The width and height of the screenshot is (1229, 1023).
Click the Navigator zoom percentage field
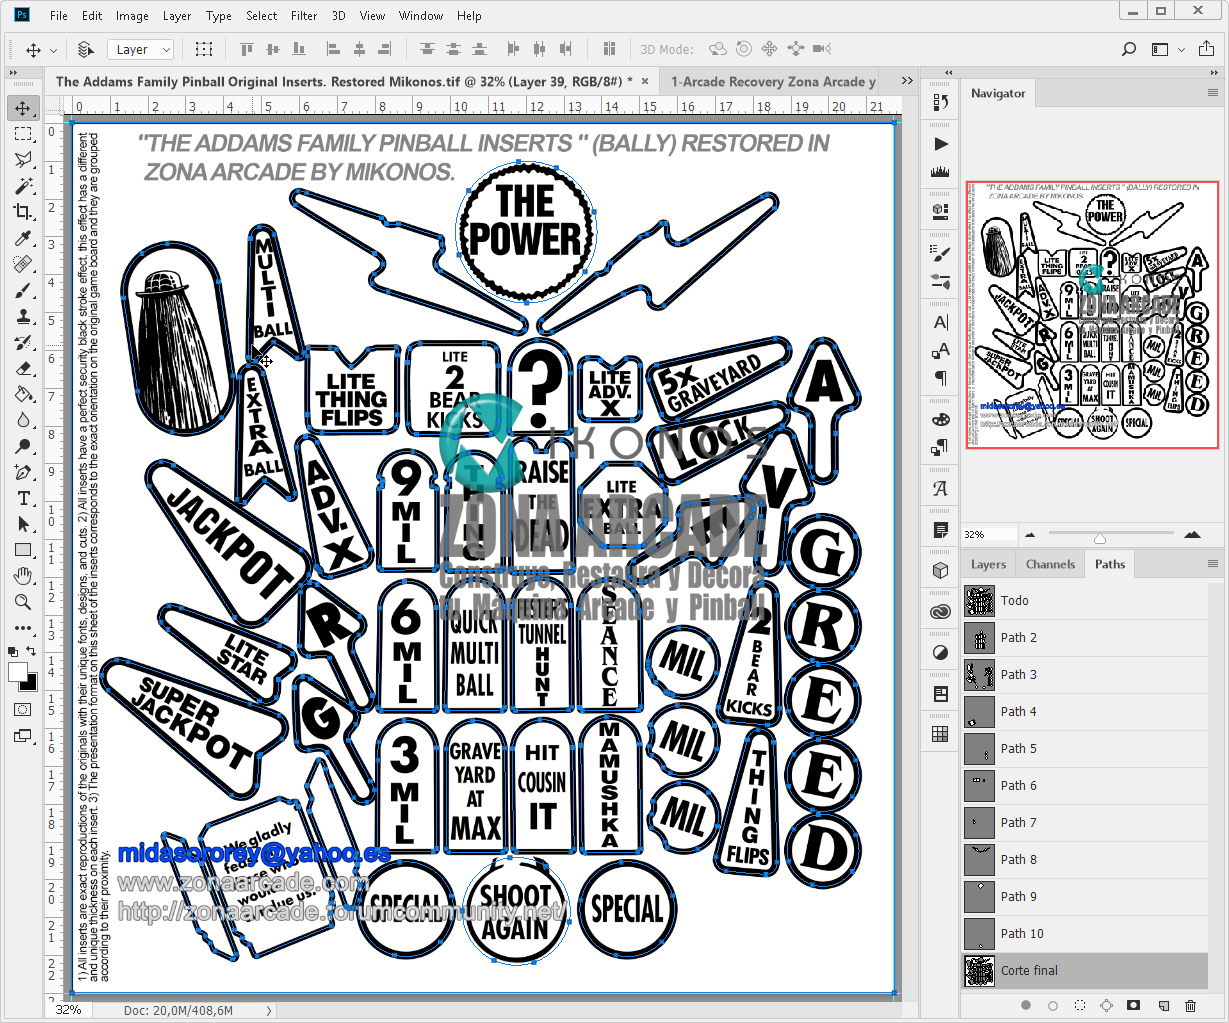click(x=988, y=535)
